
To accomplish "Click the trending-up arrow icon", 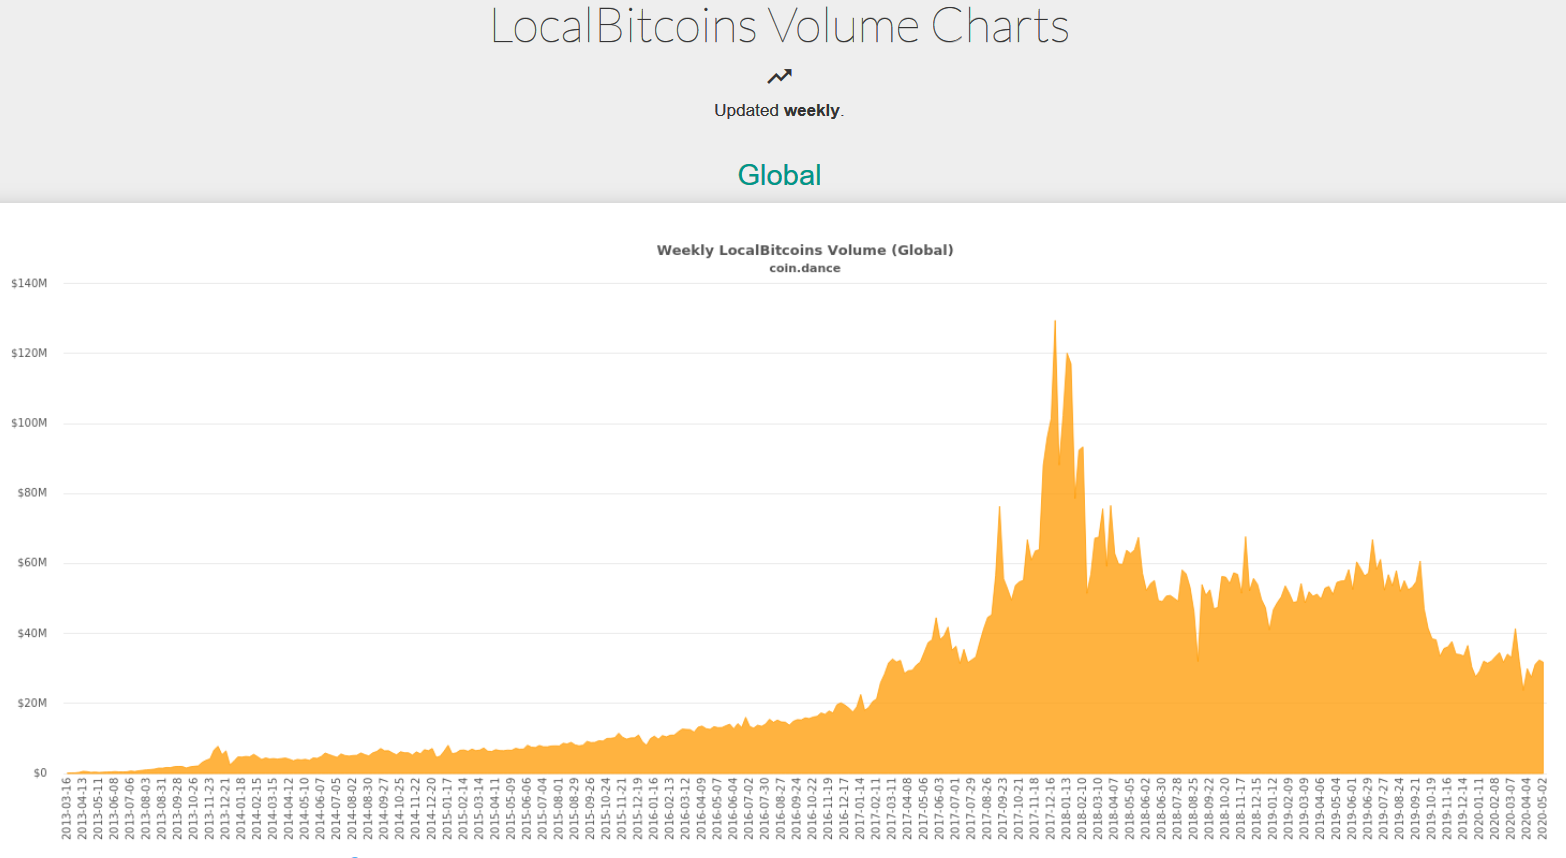I will point(779,76).
